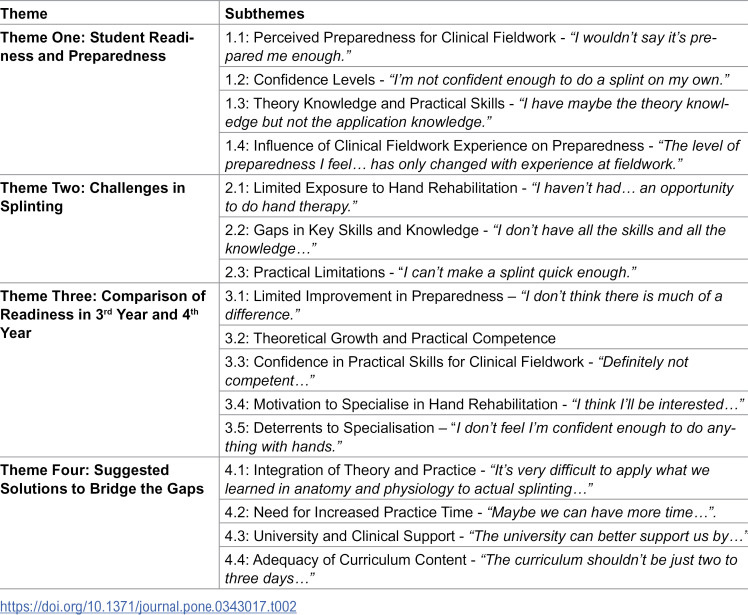748x615 pixels.
Task: Select subtheme 4.3 University and Clinical Support
Action: point(484,536)
